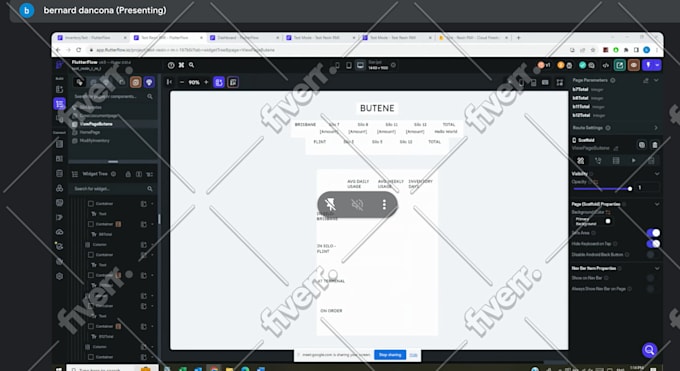680x371 pixels.
Task: Select the phone device preview icon
Action: (x=337, y=65)
